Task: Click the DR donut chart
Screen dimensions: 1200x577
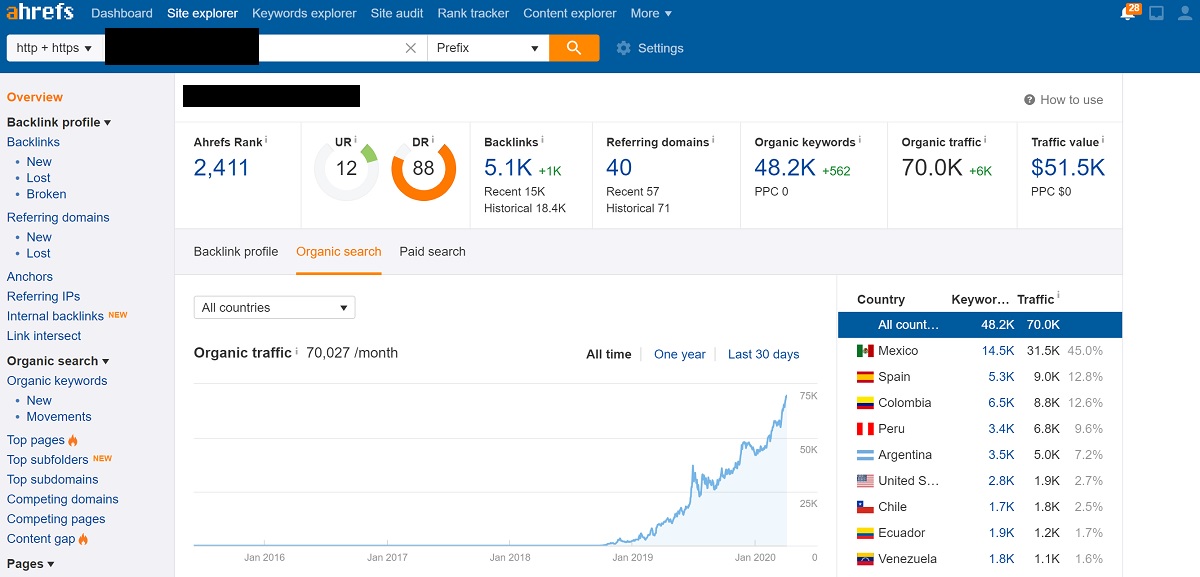Action: click(x=423, y=168)
